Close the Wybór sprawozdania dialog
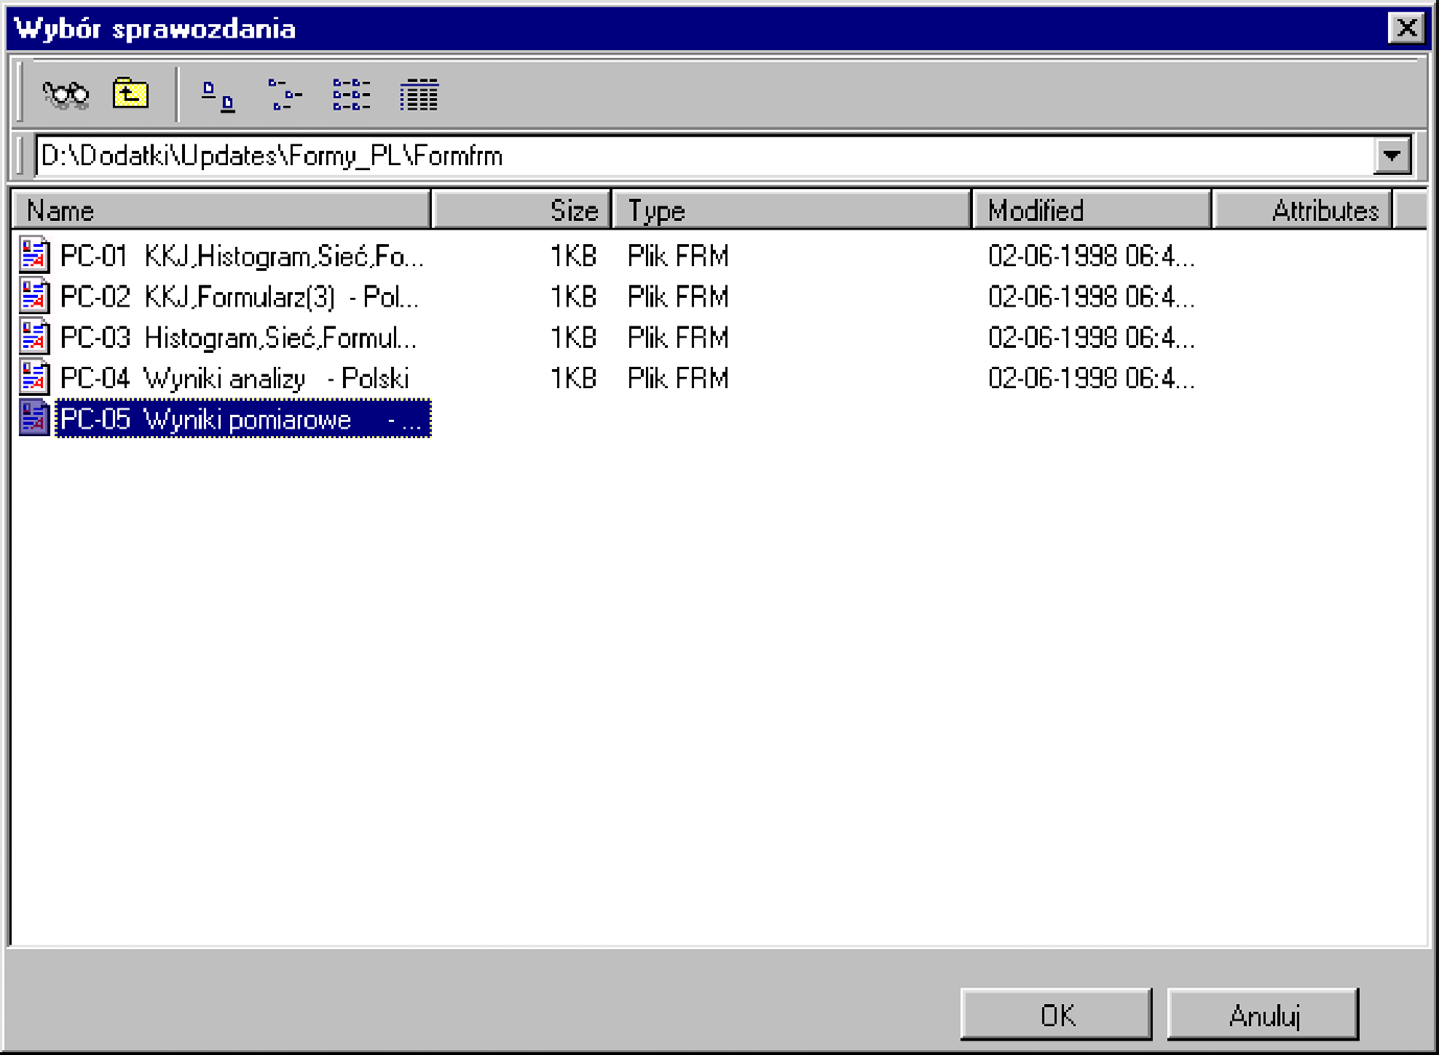The height and width of the screenshot is (1055, 1439). click(1406, 28)
